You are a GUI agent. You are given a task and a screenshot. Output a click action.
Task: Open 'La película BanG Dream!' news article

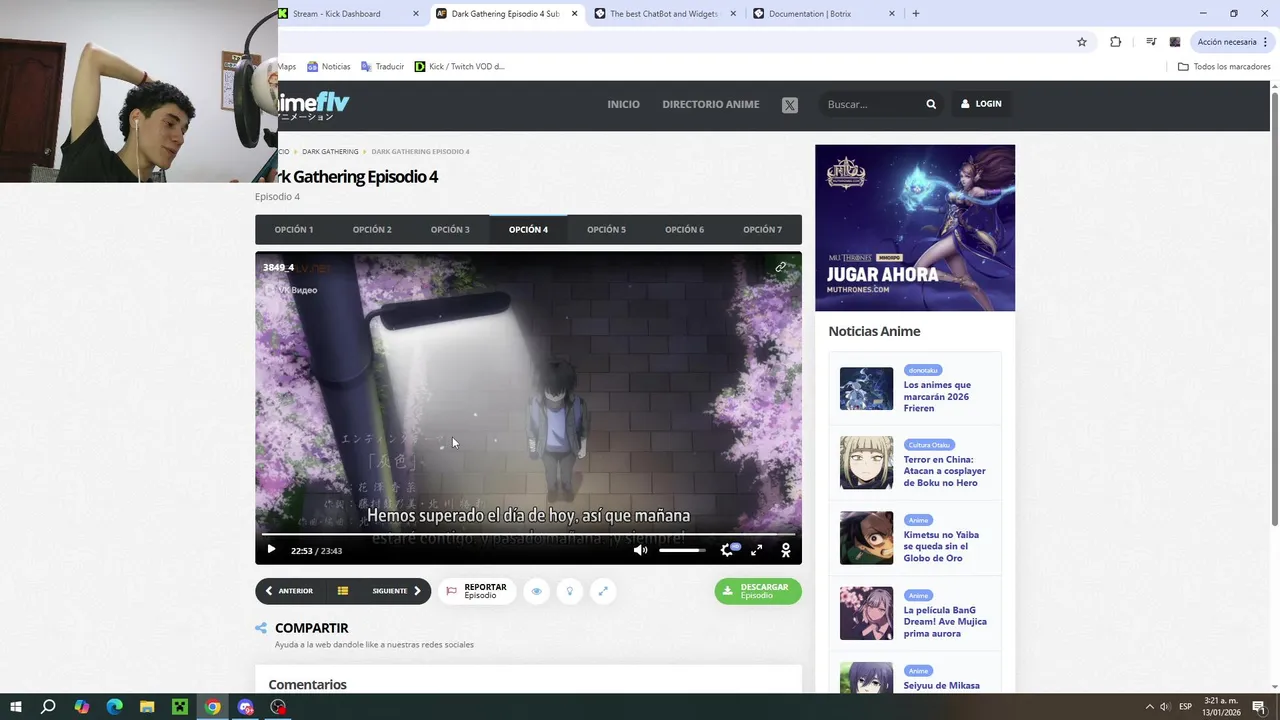[945, 621]
